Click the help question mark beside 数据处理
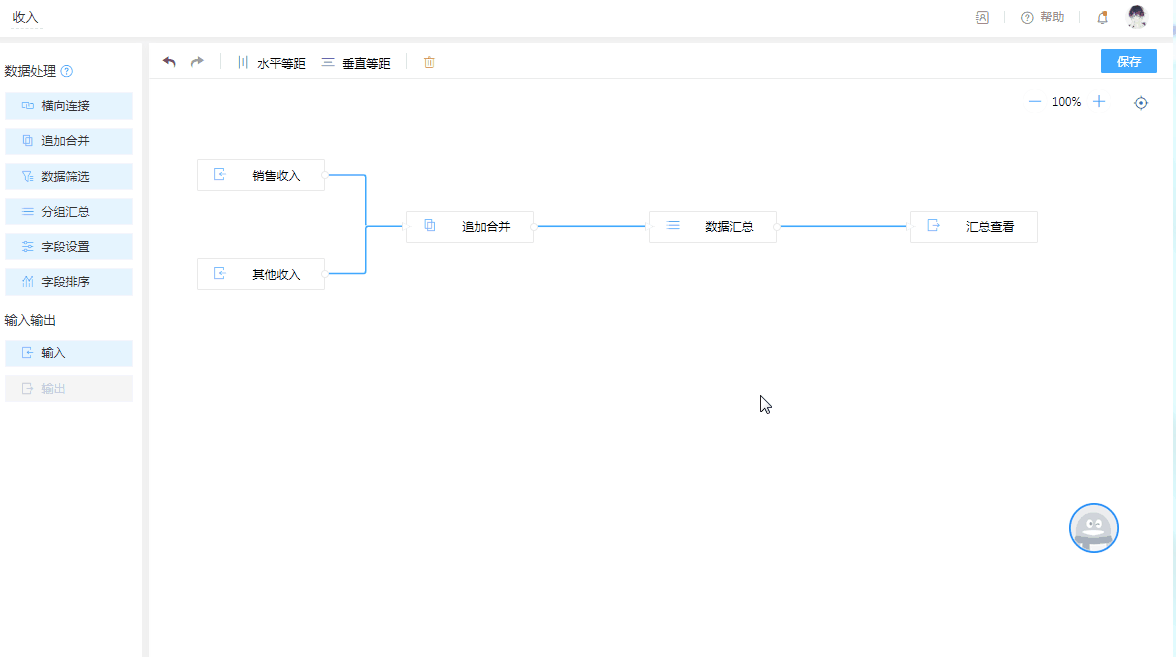 tap(67, 71)
